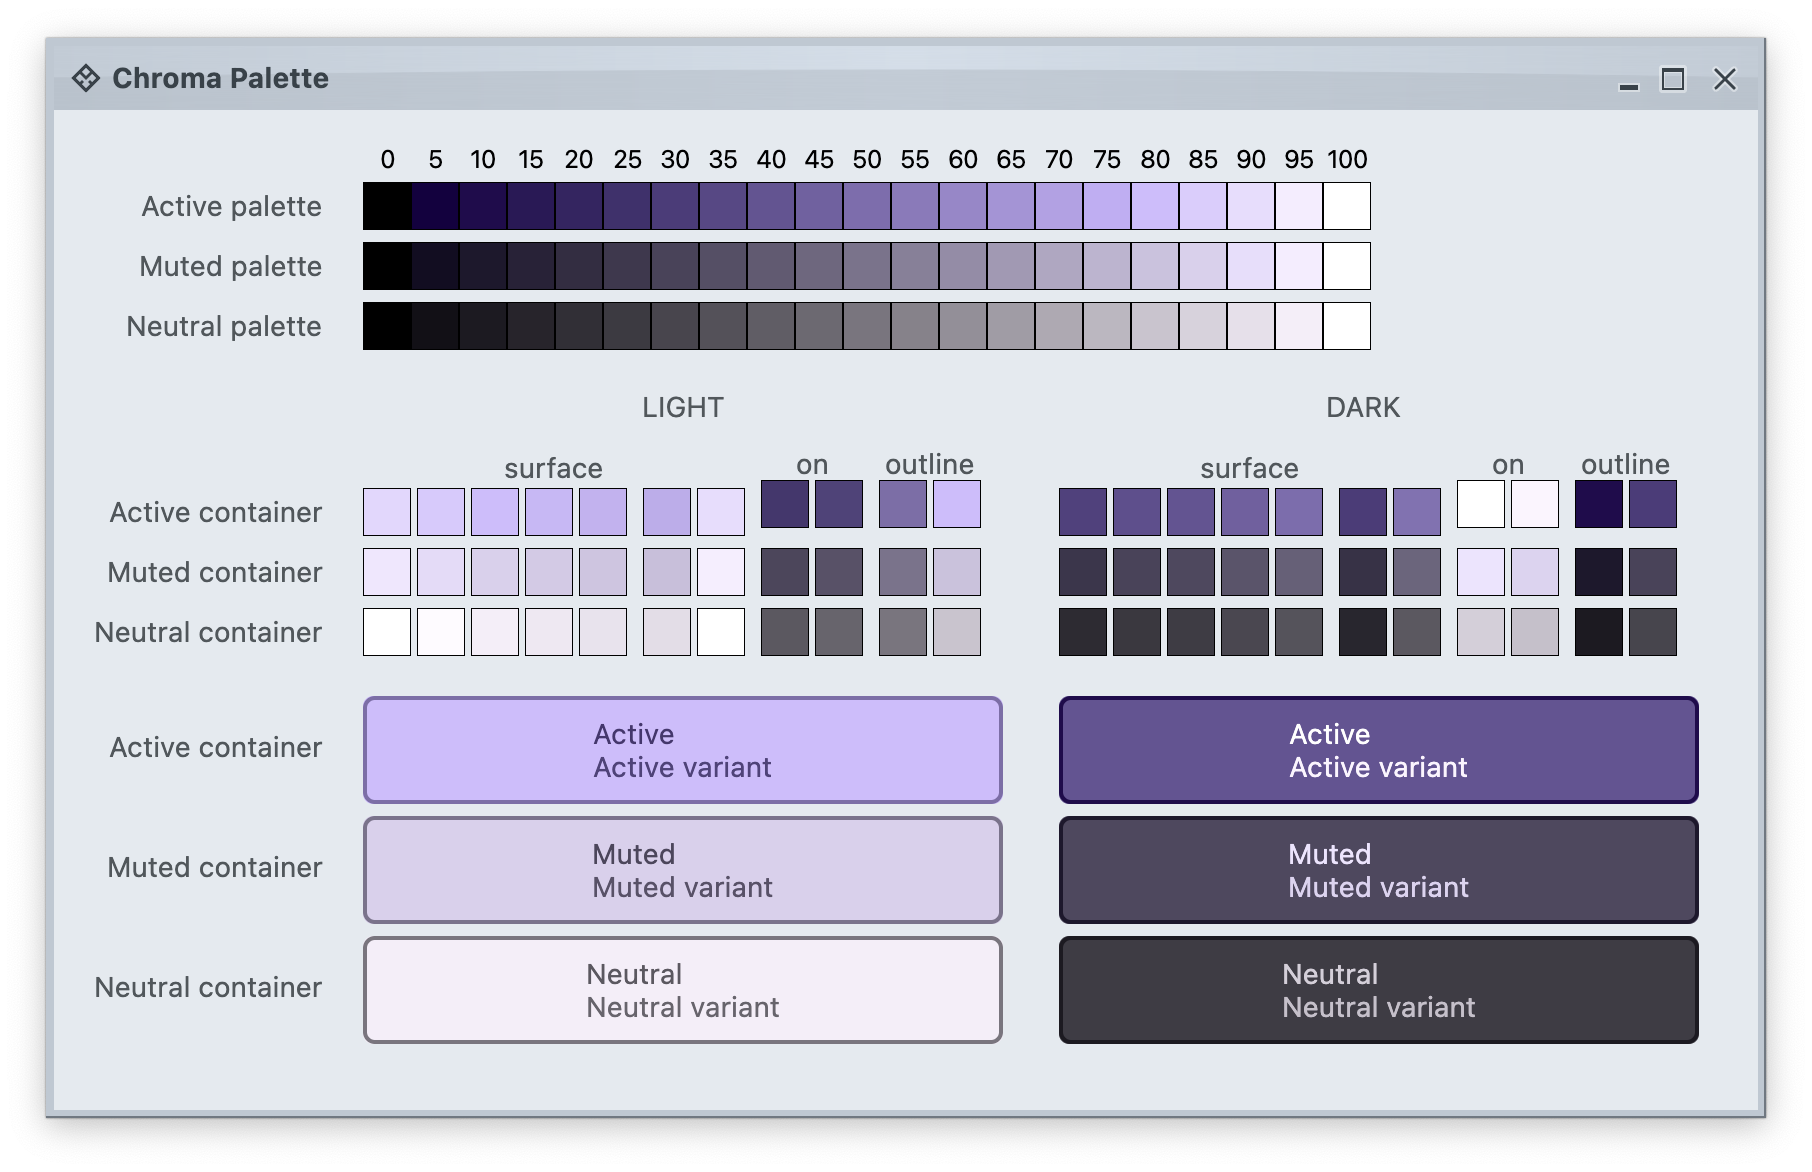Select Muted palette tone 30 swatch

coord(675,266)
